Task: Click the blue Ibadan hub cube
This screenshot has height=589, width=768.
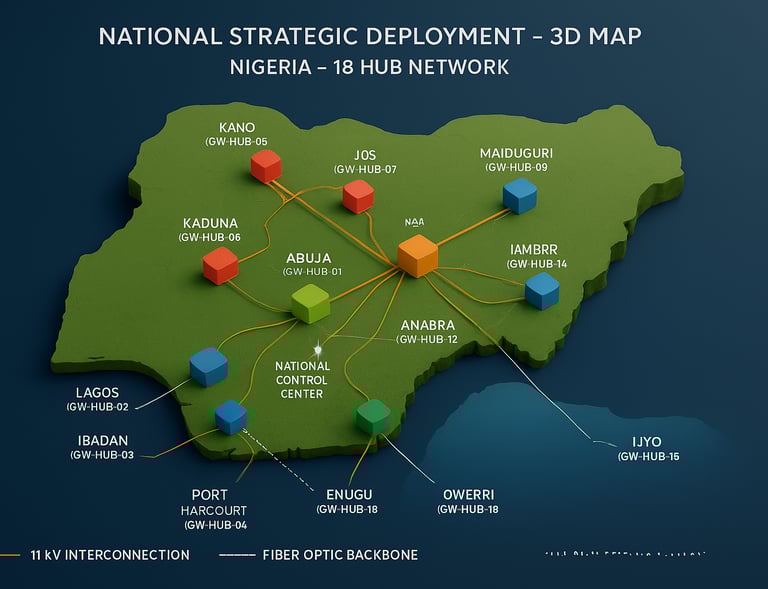Action: [231, 417]
